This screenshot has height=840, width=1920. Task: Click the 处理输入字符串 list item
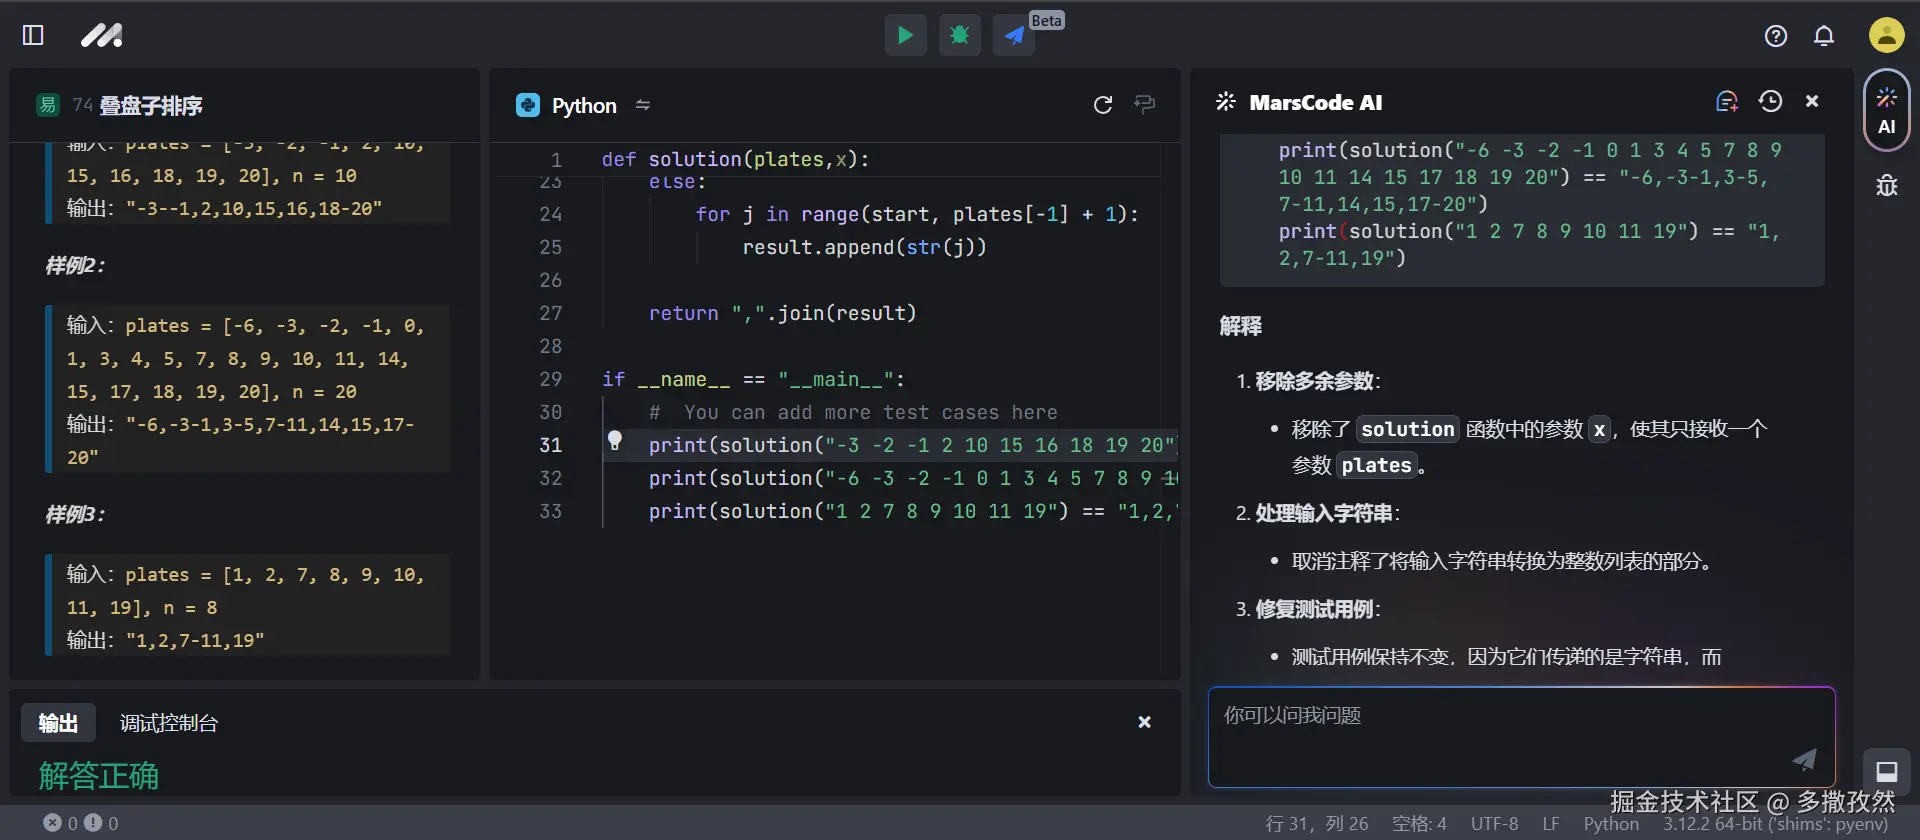(1326, 513)
